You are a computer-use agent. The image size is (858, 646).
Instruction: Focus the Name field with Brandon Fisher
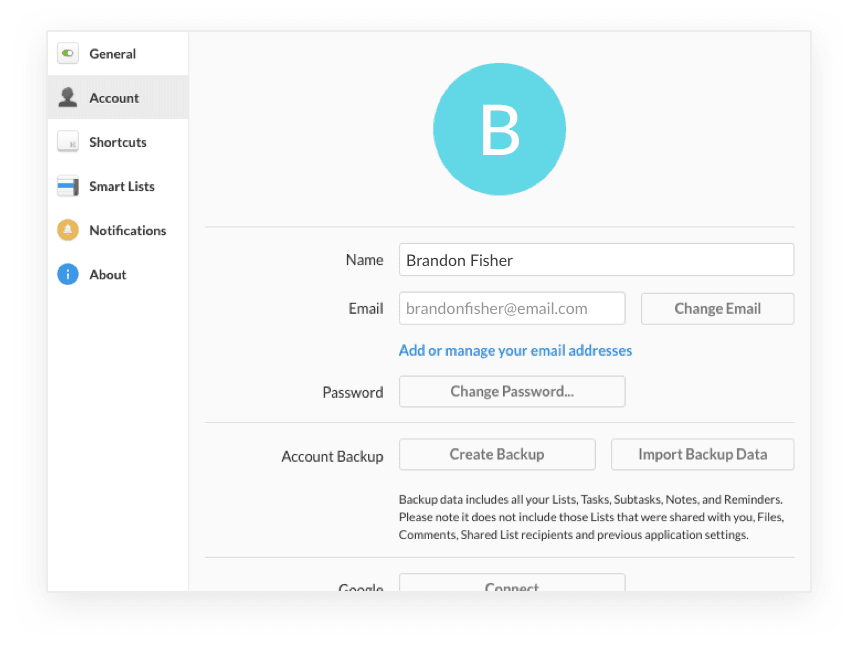tap(596, 260)
